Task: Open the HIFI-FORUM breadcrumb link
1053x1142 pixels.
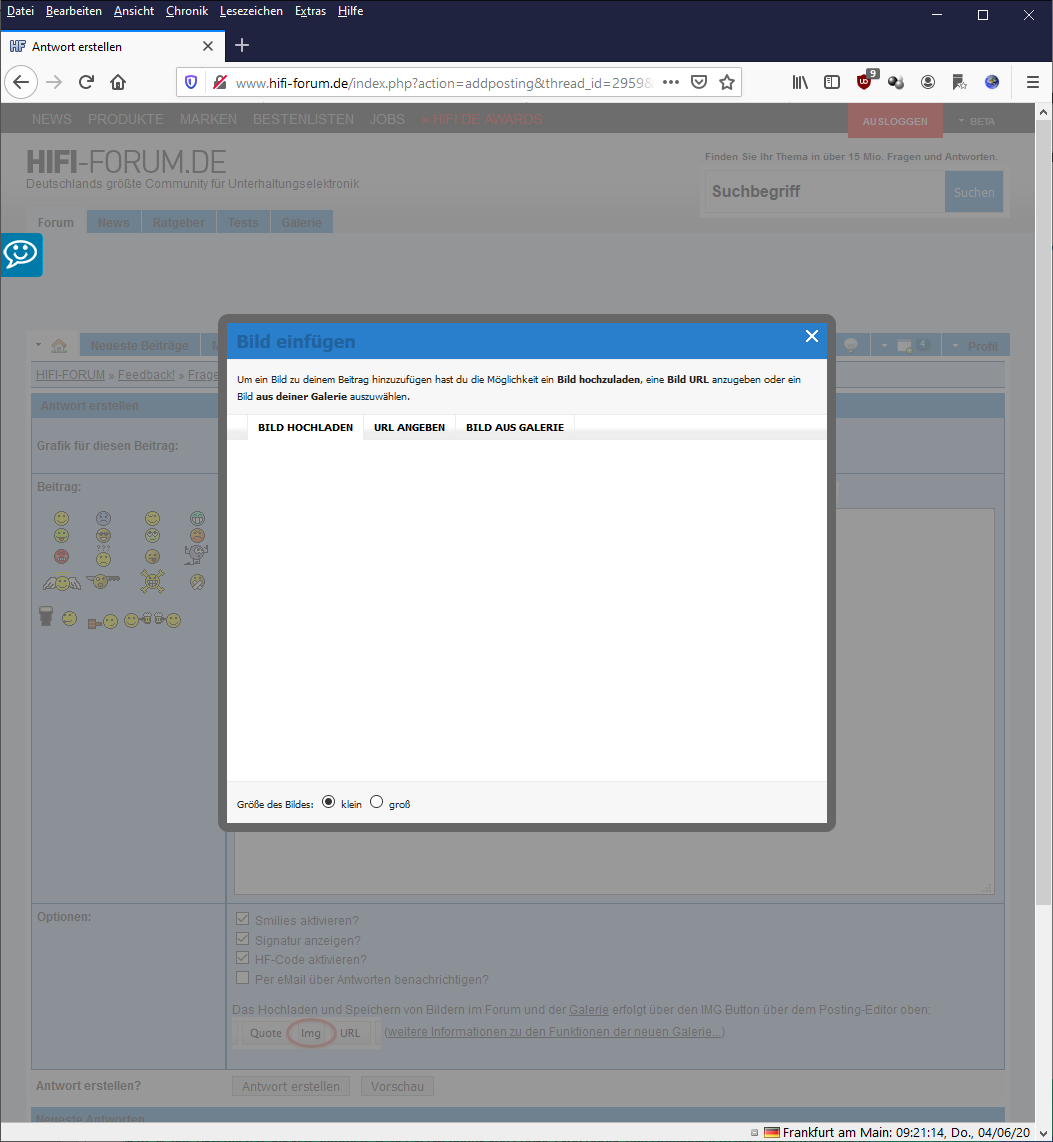Action: pyautogui.click(x=71, y=374)
